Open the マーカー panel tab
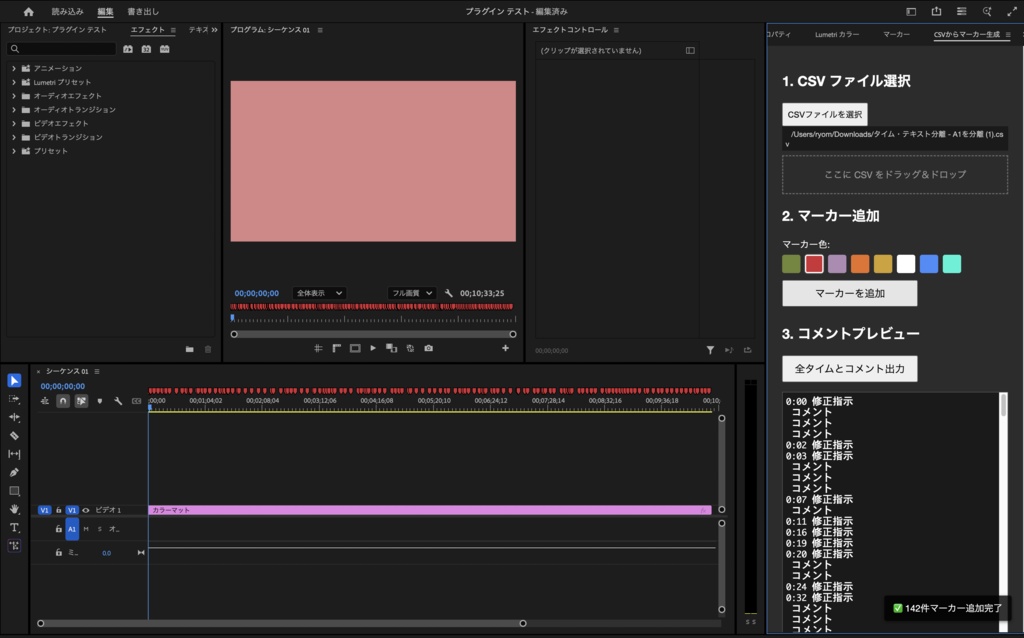 tap(896, 35)
